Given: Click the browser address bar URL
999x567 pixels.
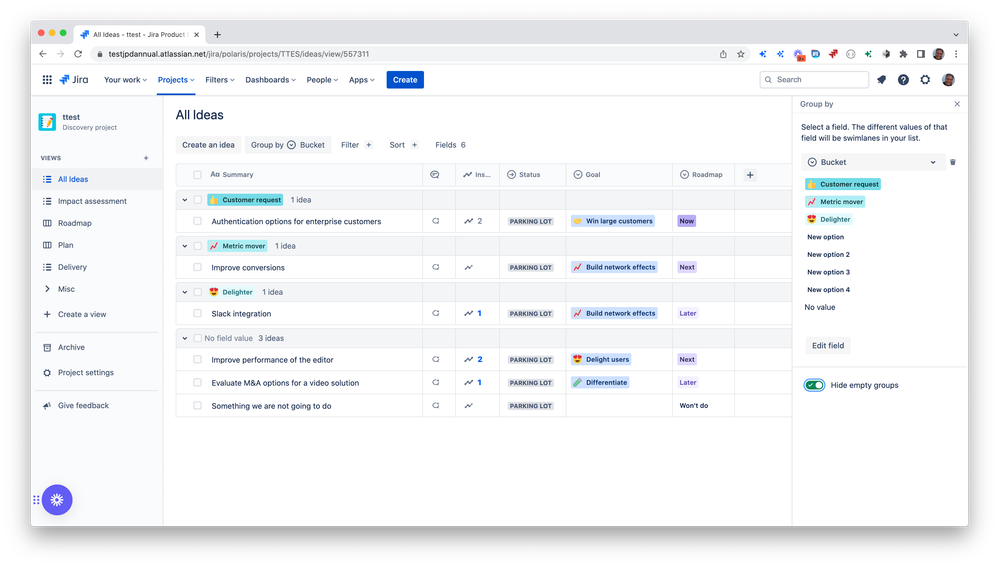Looking at the screenshot, I should 238,54.
